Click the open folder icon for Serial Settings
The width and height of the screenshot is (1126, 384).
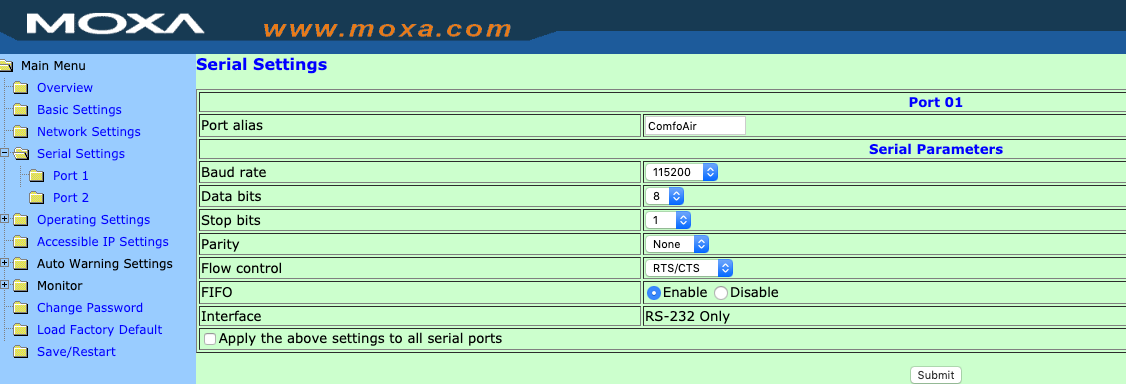(21, 154)
